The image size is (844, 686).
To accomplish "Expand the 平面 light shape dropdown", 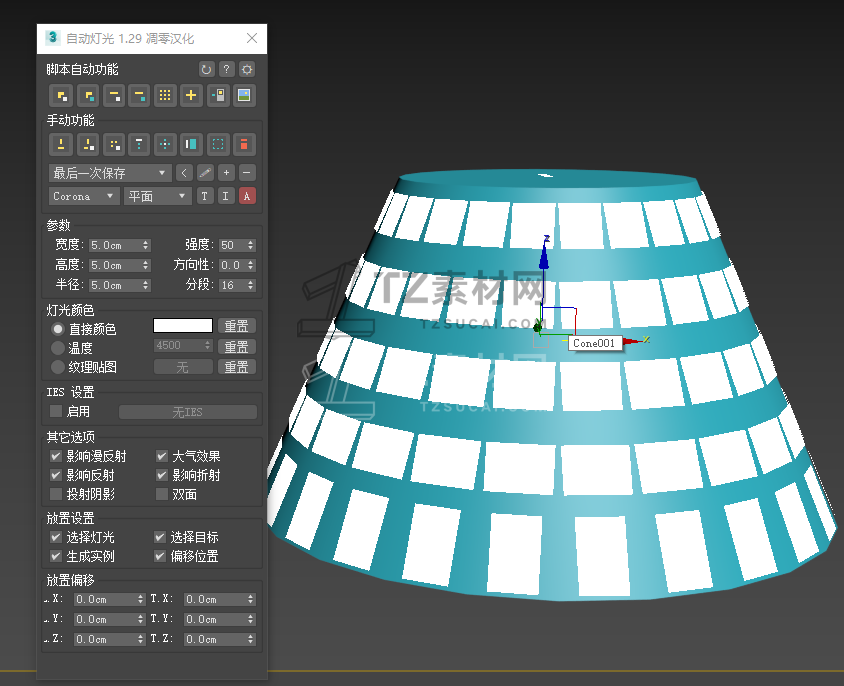I will (x=157, y=196).
